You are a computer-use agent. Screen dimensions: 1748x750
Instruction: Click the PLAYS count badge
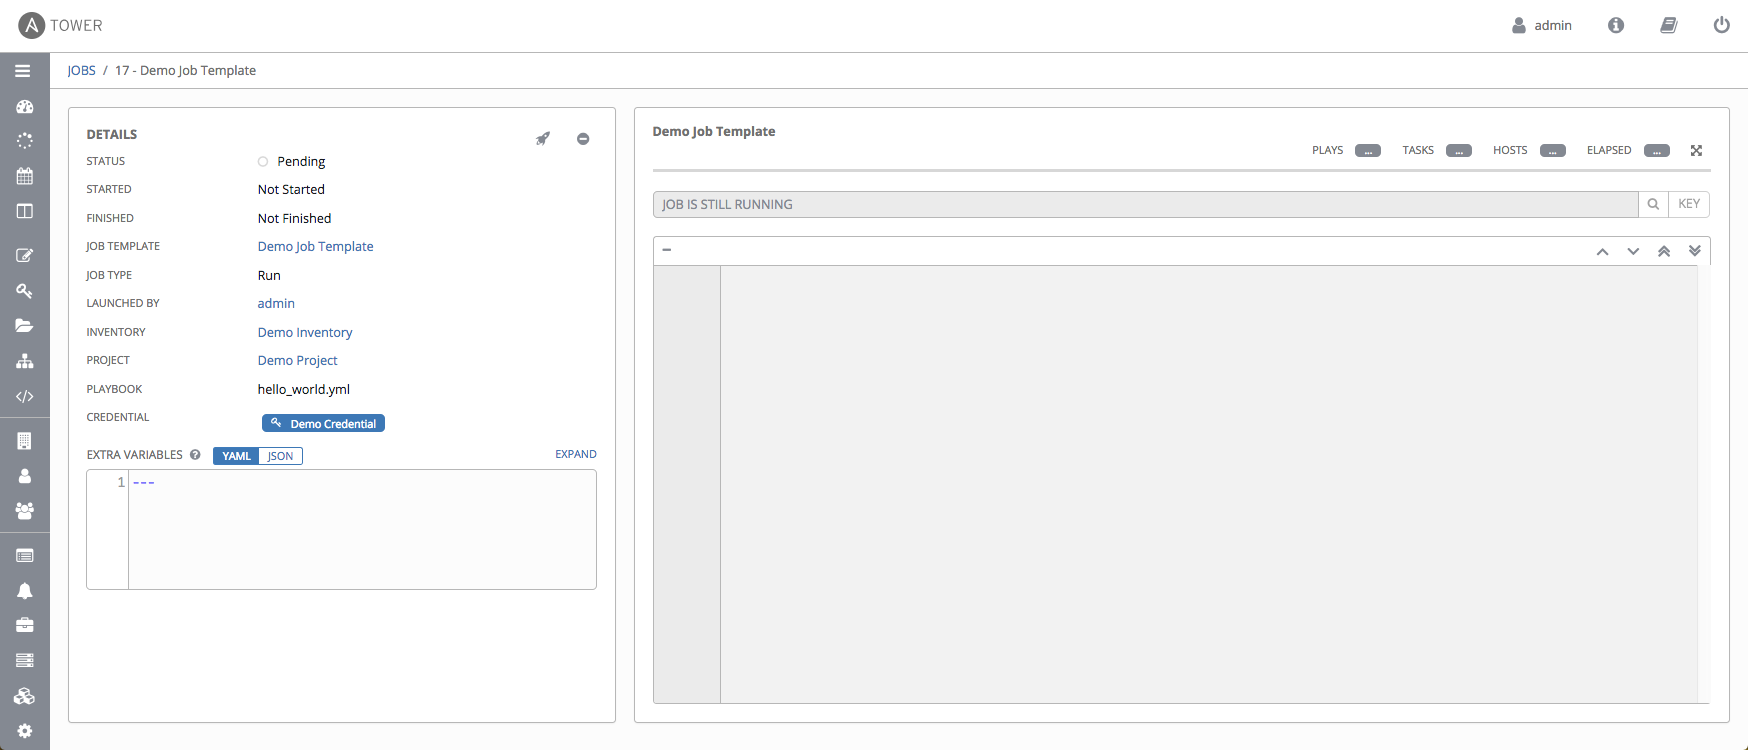click(1368, 151)
